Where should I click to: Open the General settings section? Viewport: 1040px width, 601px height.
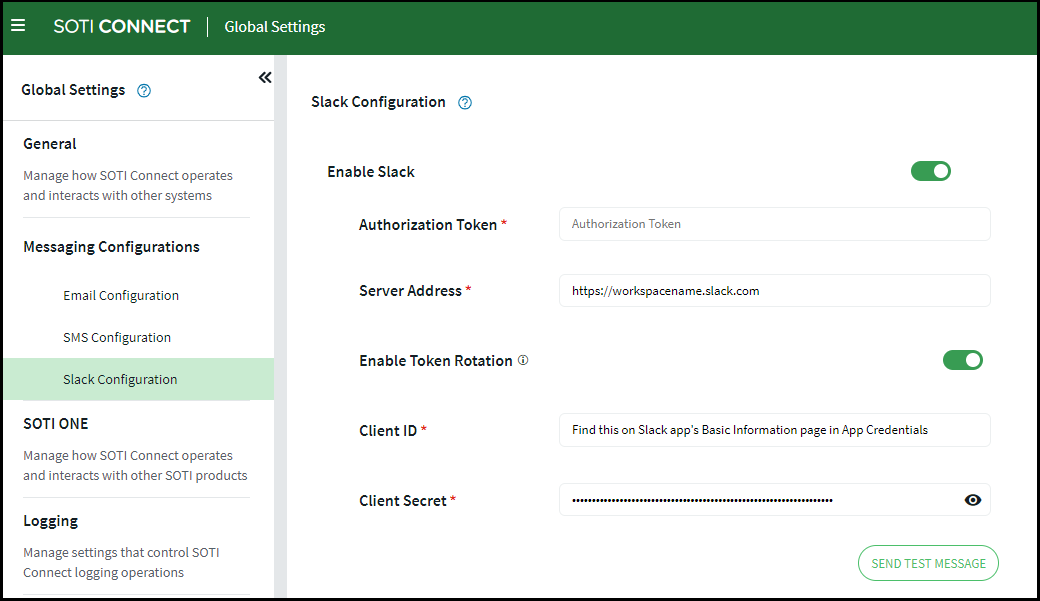pos(50,144)
